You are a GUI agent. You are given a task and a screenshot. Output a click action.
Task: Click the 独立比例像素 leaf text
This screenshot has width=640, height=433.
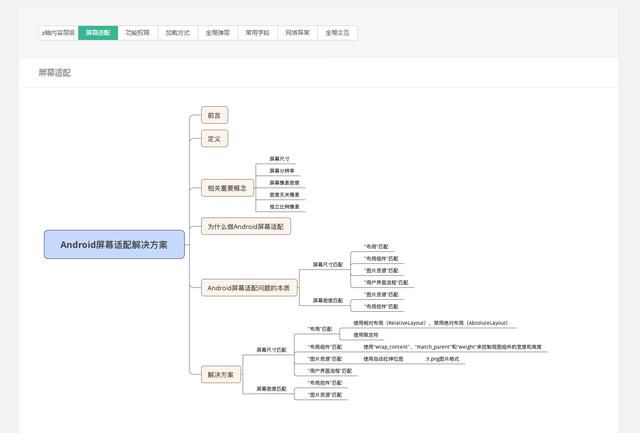(x=284, y=207)
